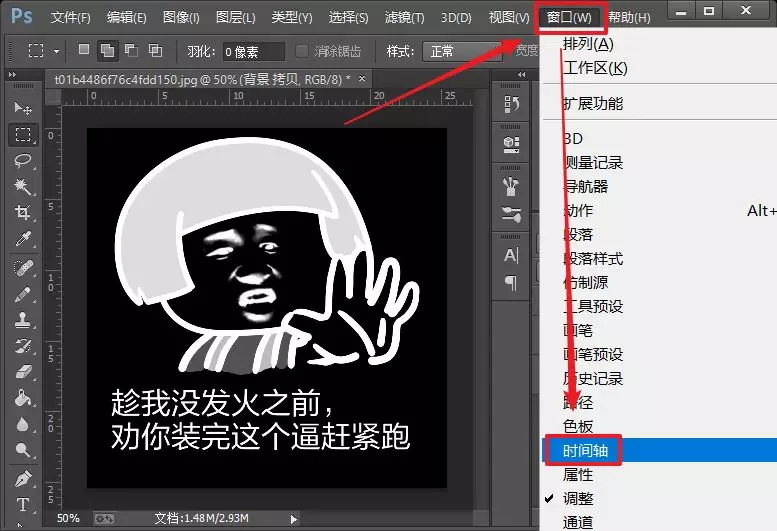
Task: Select the Eyedropper tool
Action: coord(22,239)
